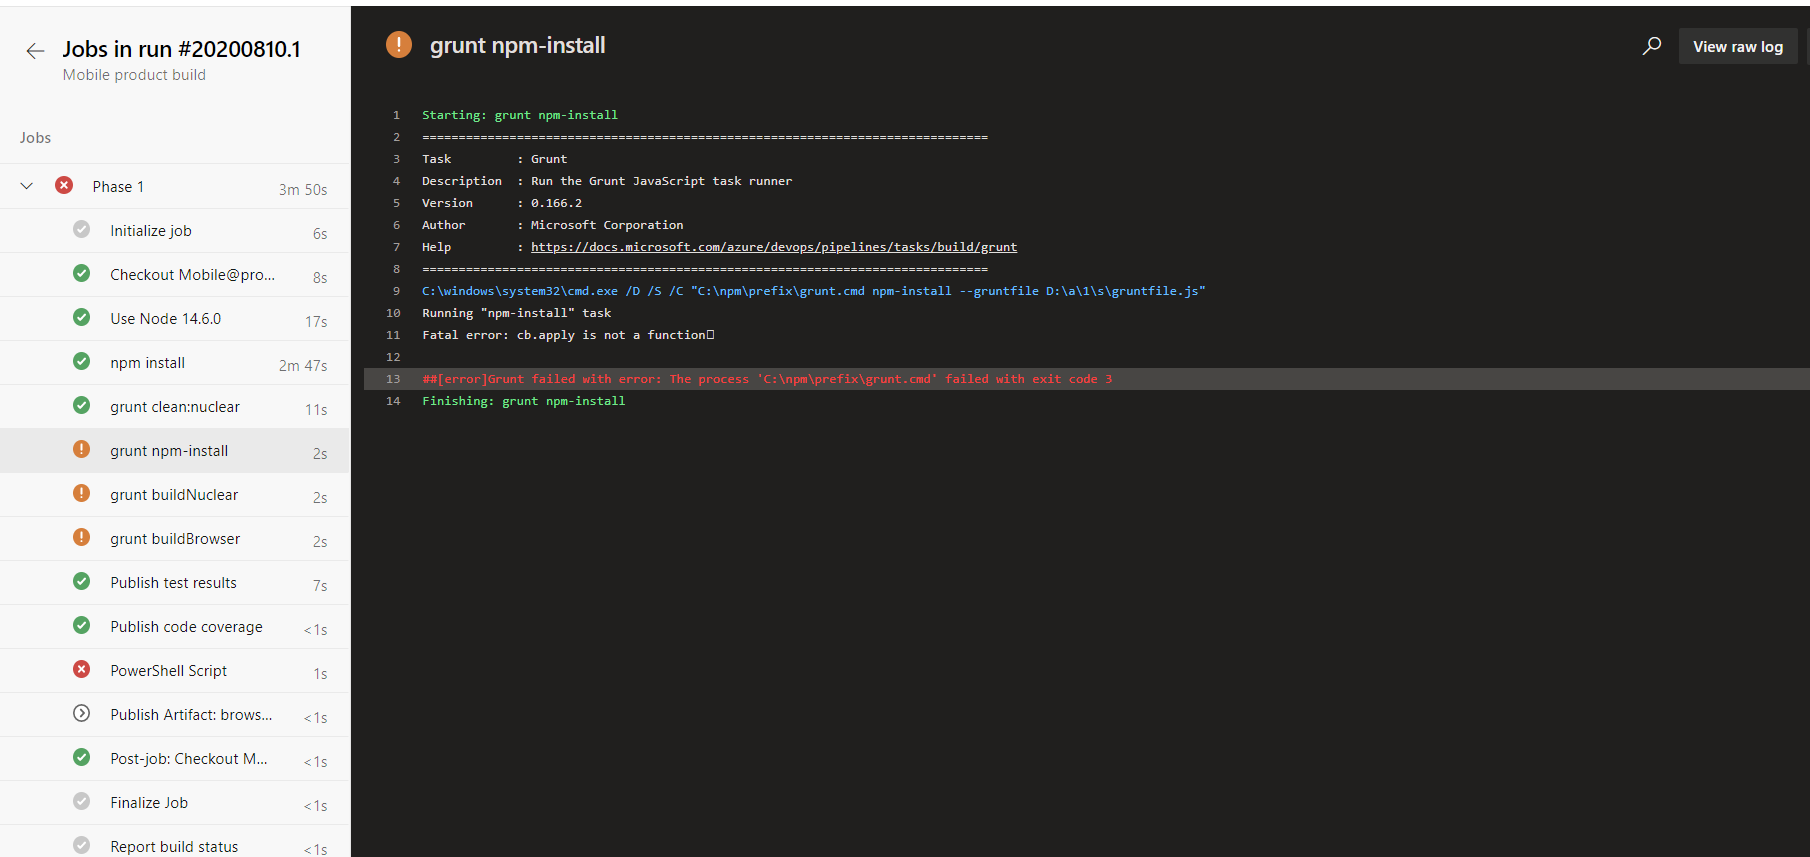Screen dimensions: 1810x857
Task: Click the green check beside grunt clean:nuclear
Action: (x=82, y=405)
